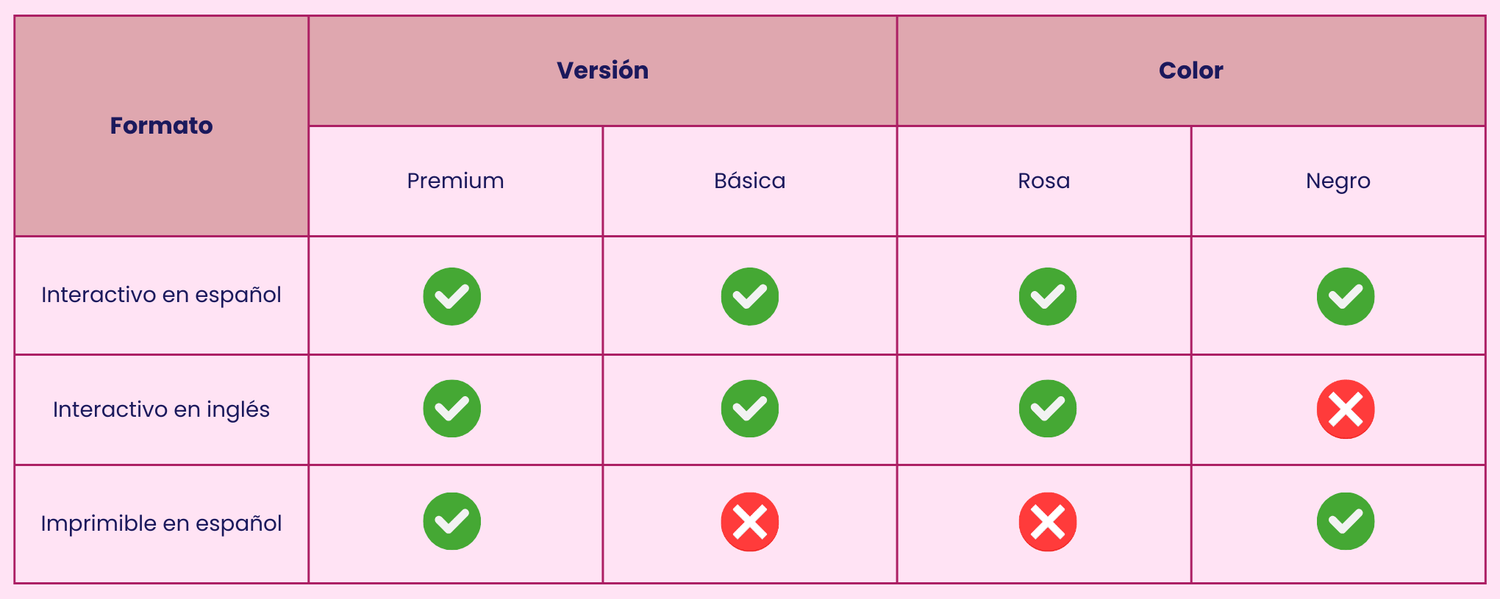Click the Premium column label
Screen dimensions: 1500x599
click(455, 181)
